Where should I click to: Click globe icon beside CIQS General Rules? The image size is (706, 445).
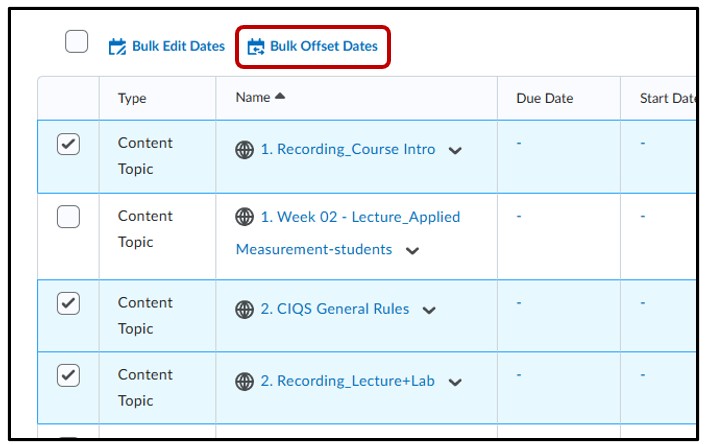click(x=245, y=310)
